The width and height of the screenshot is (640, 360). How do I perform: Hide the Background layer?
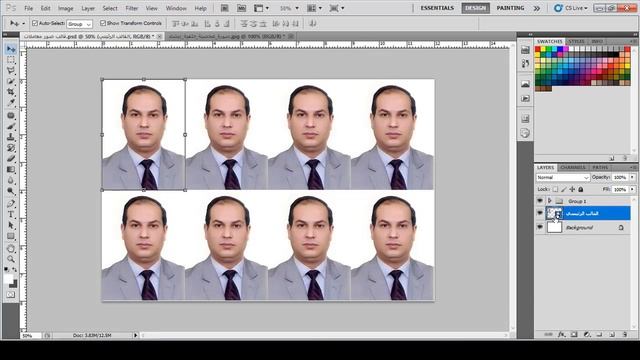(540, 227)
